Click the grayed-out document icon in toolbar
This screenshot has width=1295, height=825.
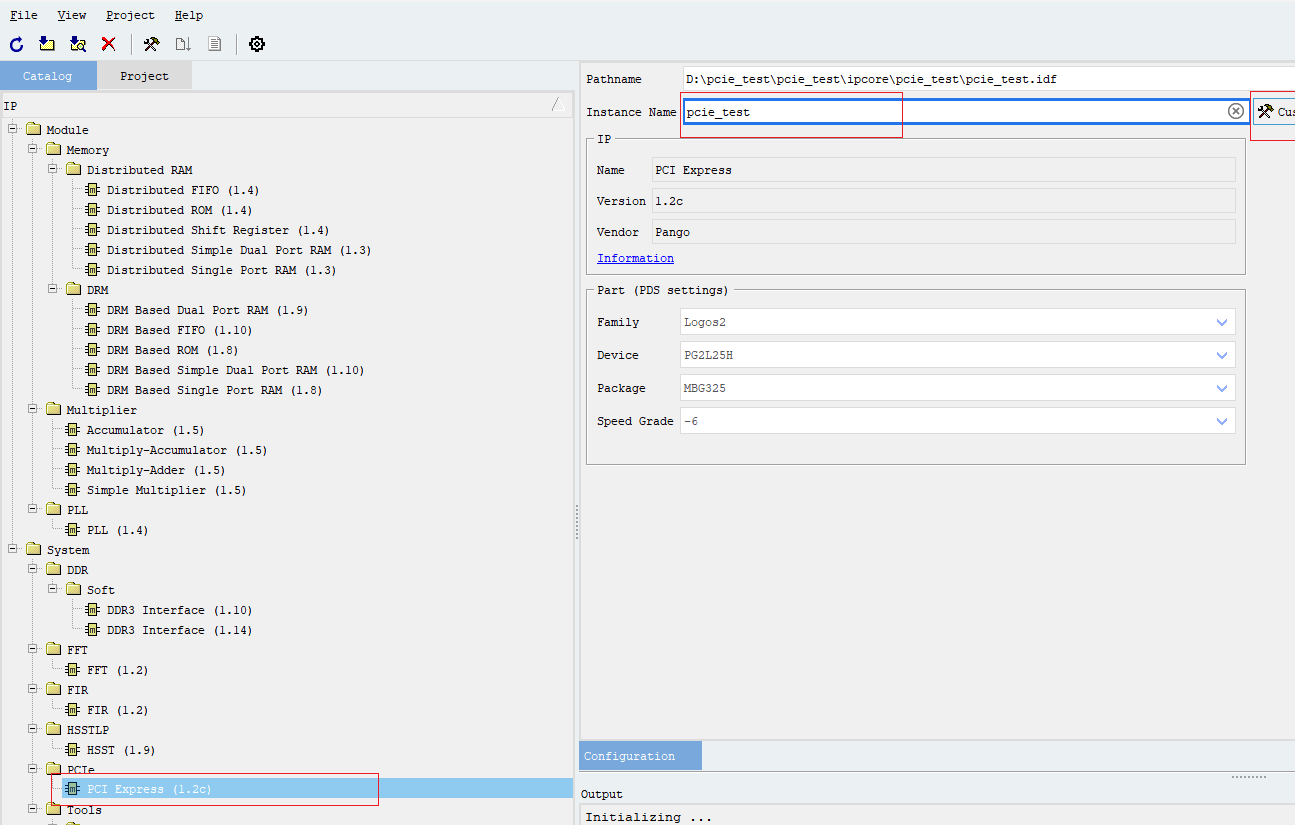(x=214, y=44)
